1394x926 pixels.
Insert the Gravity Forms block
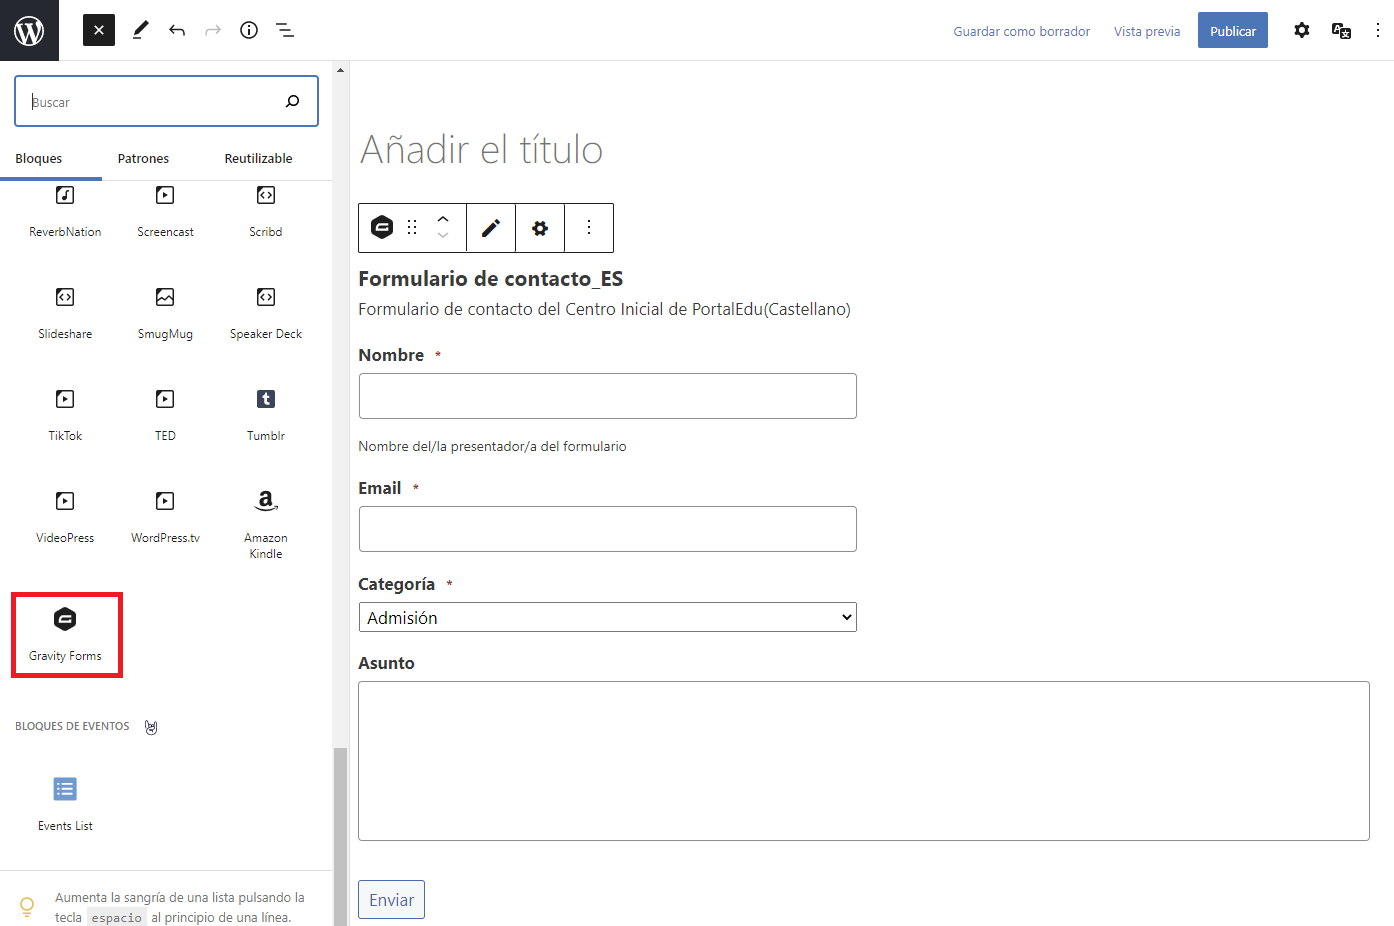pyautogui.click(x=66, y=635)
